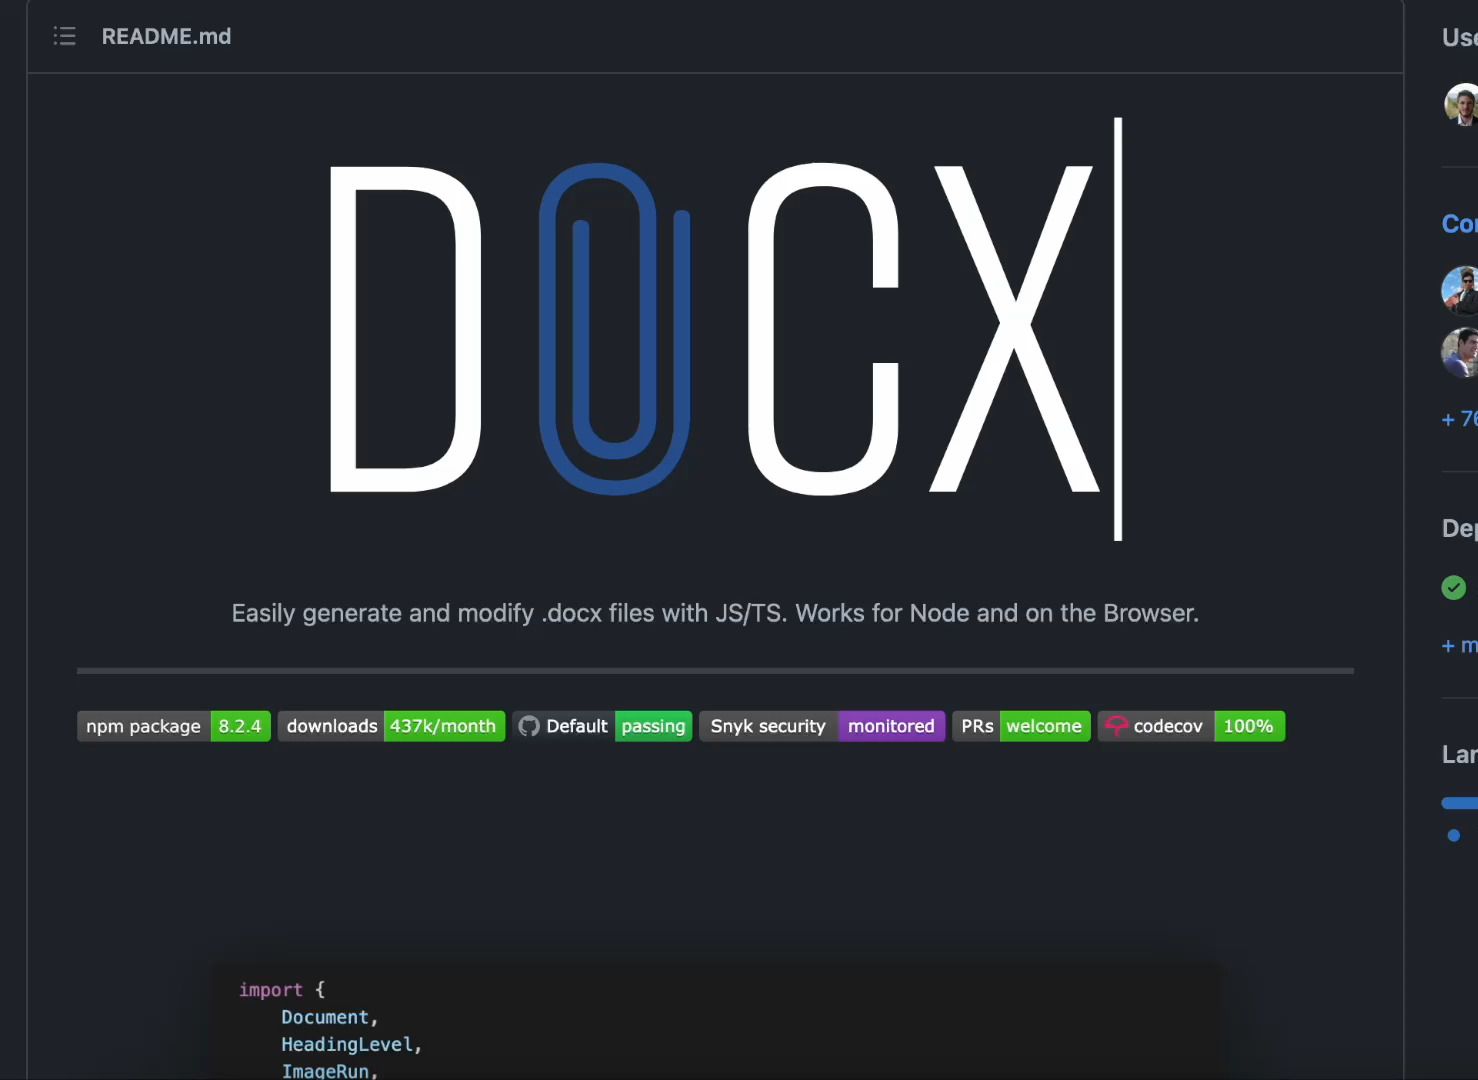Click the 'import {' code line
The width and height of the screenshot is (1478, 1080).
(x=282, y=990)
